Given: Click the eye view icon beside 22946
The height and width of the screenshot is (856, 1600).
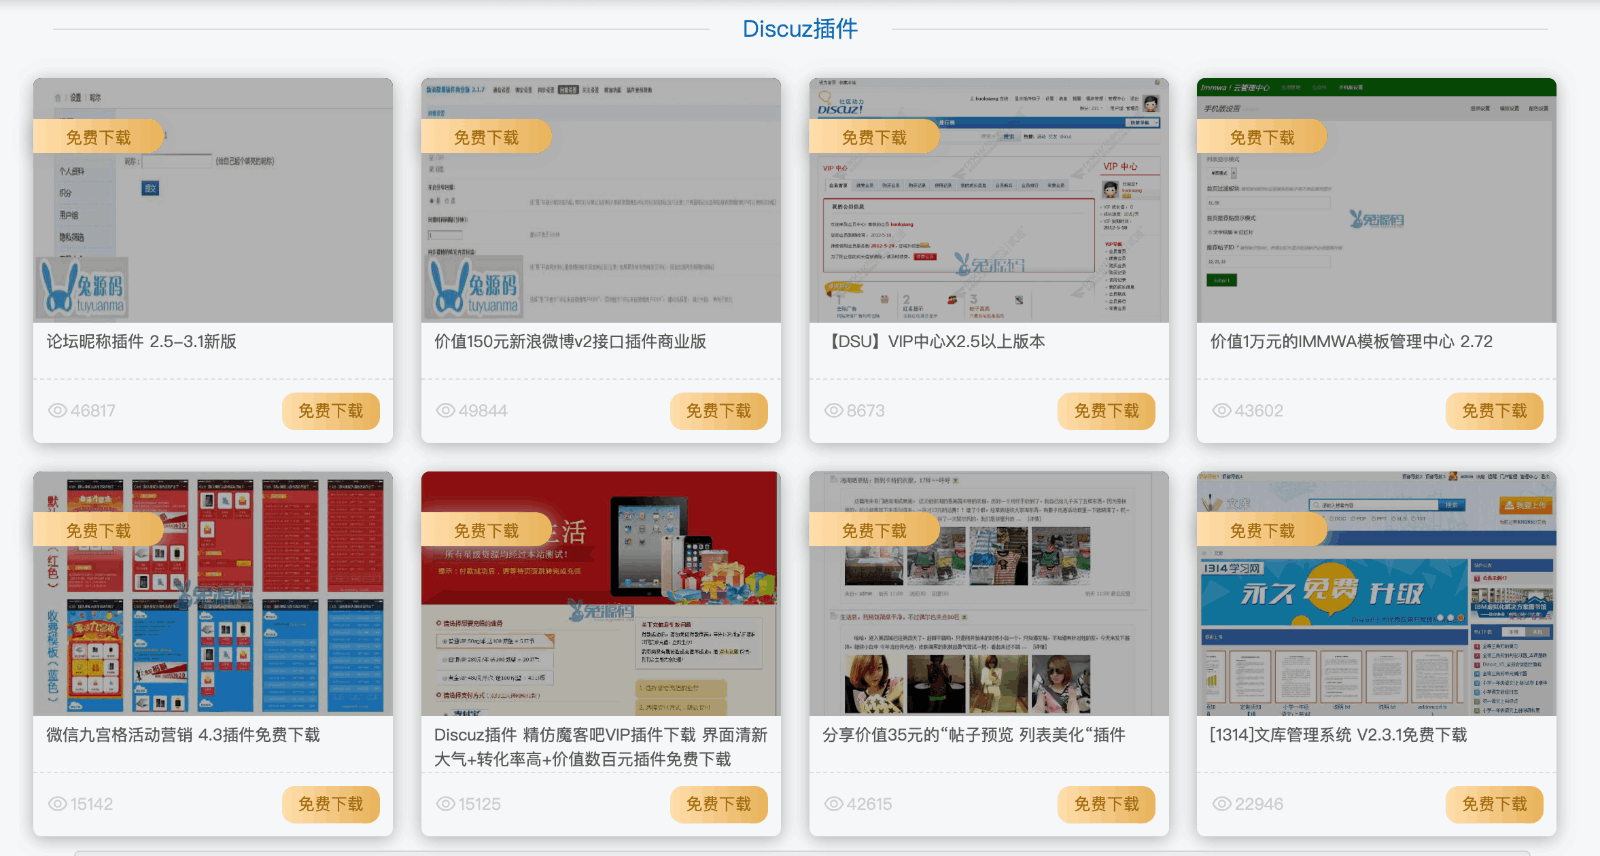Looking at the screenshot, I should click(1221, 804).
